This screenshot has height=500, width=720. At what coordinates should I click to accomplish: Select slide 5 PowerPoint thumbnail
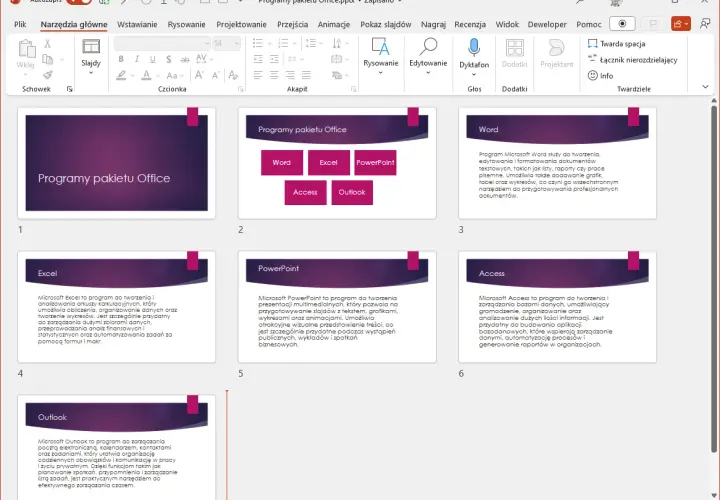(x=337, y=307)
